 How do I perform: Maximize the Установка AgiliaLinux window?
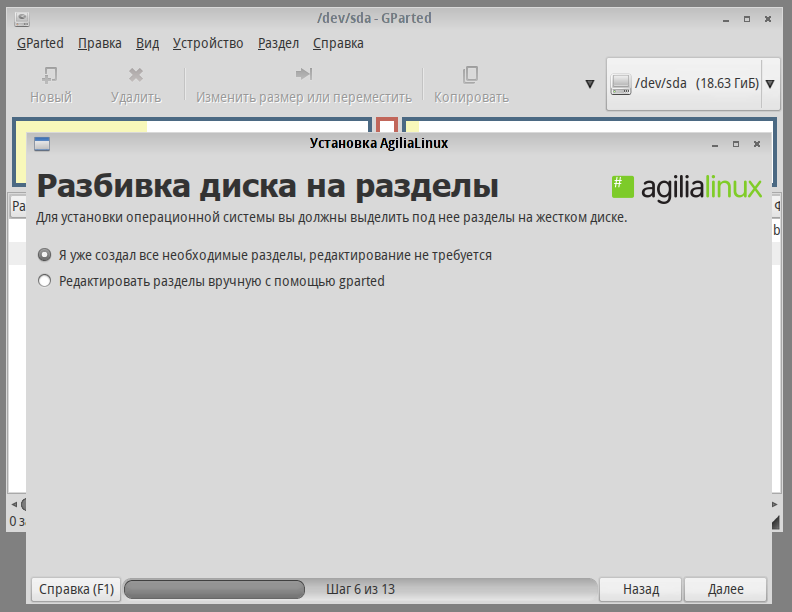[736, 144]
